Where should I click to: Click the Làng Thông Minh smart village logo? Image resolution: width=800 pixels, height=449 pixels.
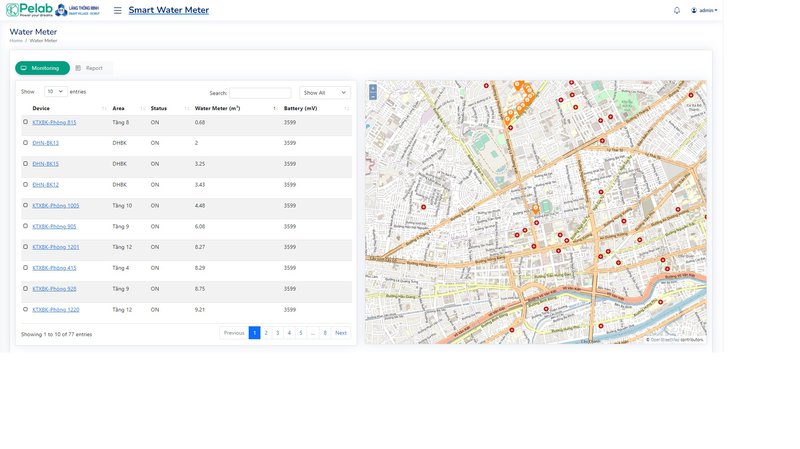coord(78,10)
